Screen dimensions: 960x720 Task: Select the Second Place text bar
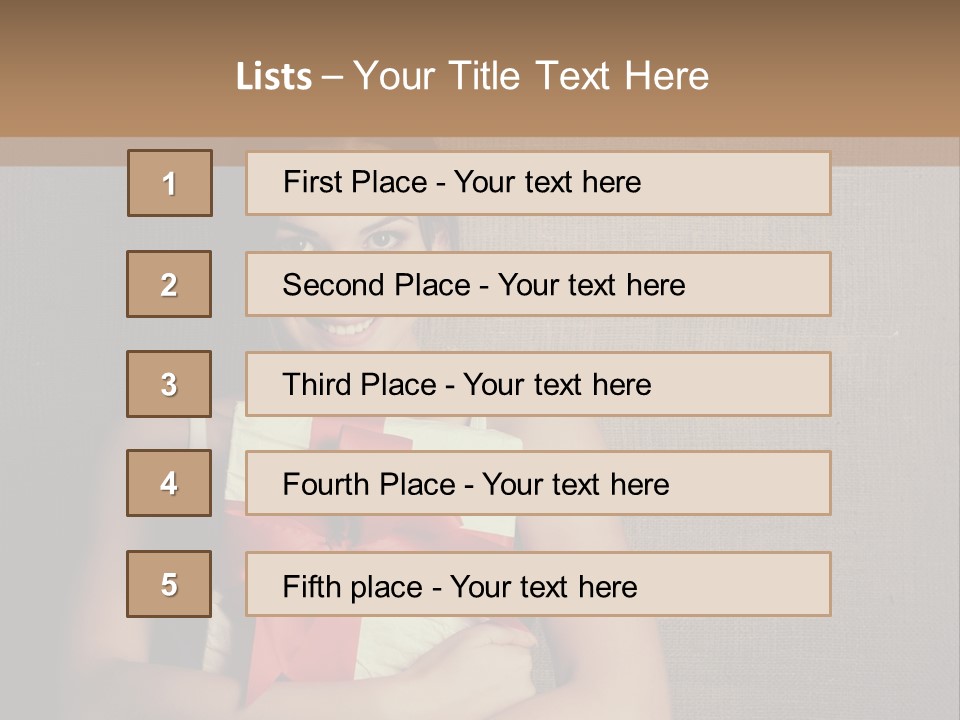point(538,284)
